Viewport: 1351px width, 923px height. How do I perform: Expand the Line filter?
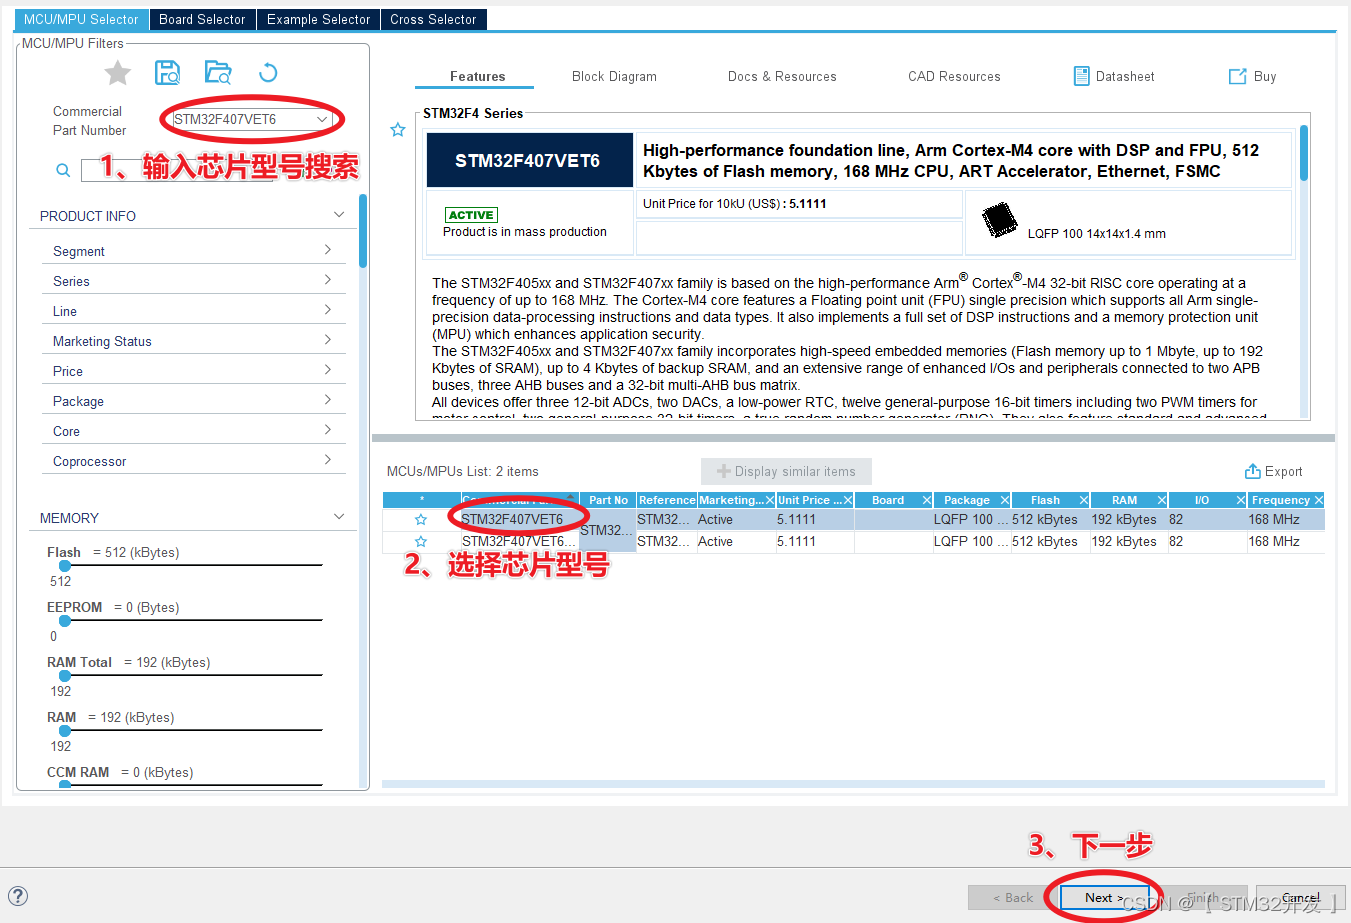193,311
